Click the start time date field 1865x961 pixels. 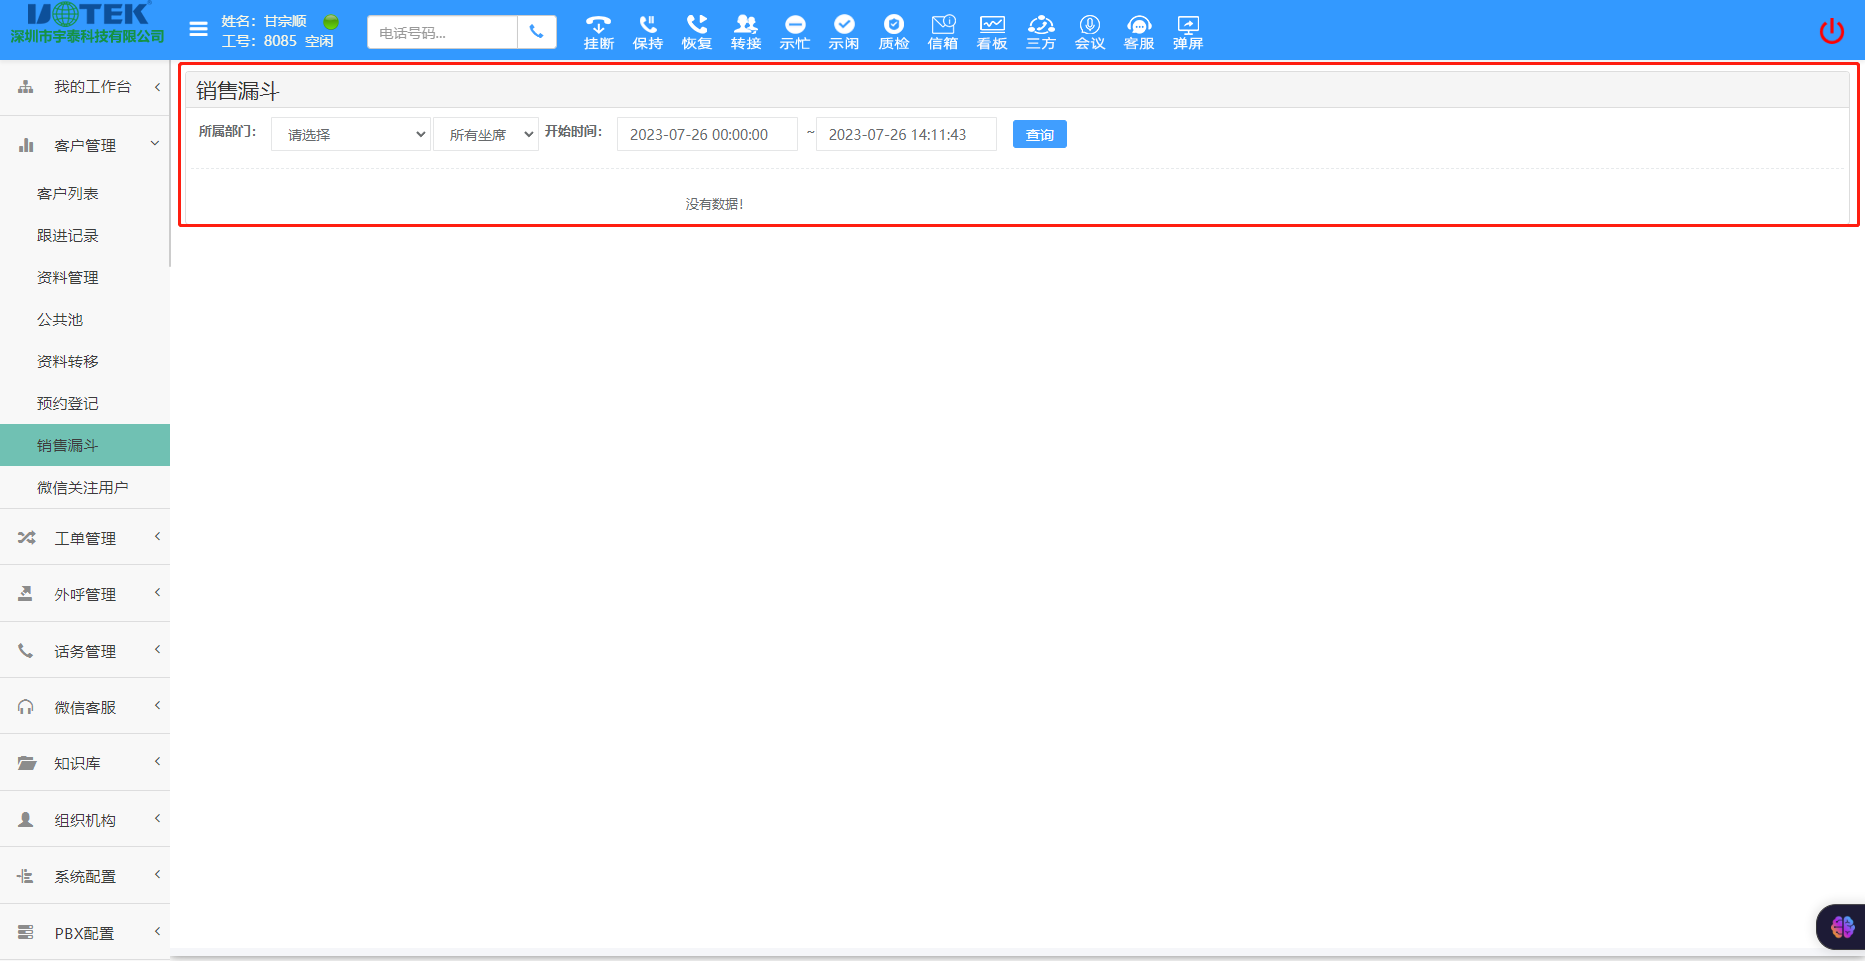click(706, 134)
